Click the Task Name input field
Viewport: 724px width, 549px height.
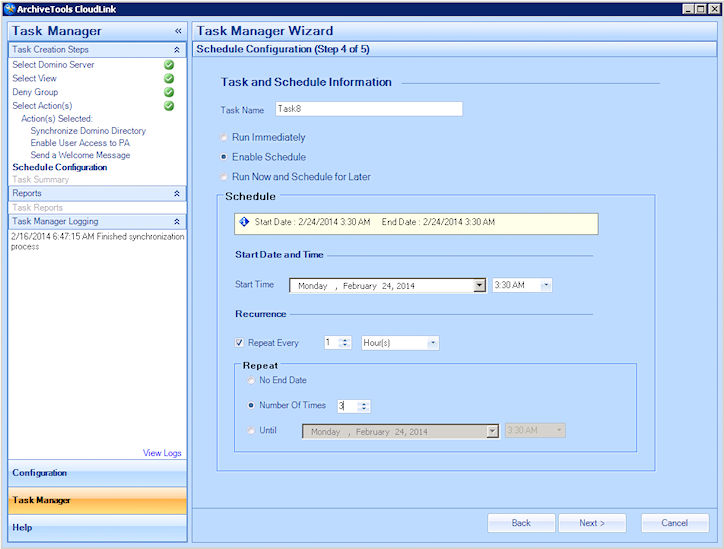click(369, 109)
